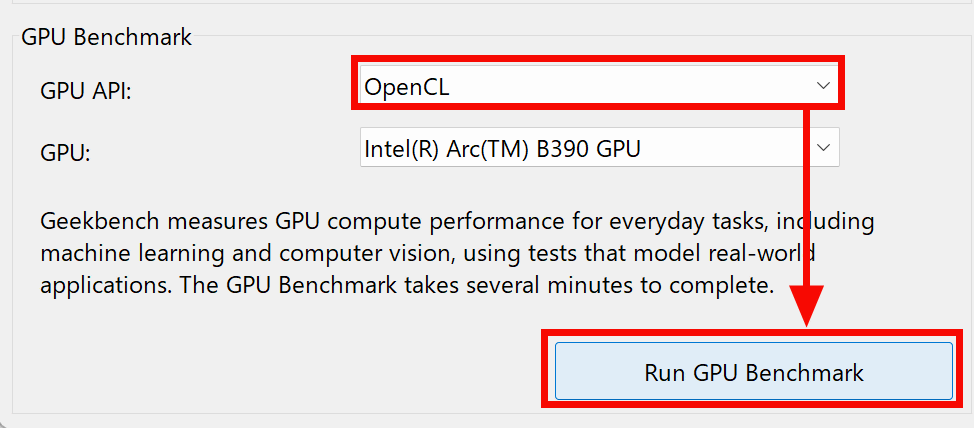Open the GPU device dropdown arrow

click(x=823, y=147)
